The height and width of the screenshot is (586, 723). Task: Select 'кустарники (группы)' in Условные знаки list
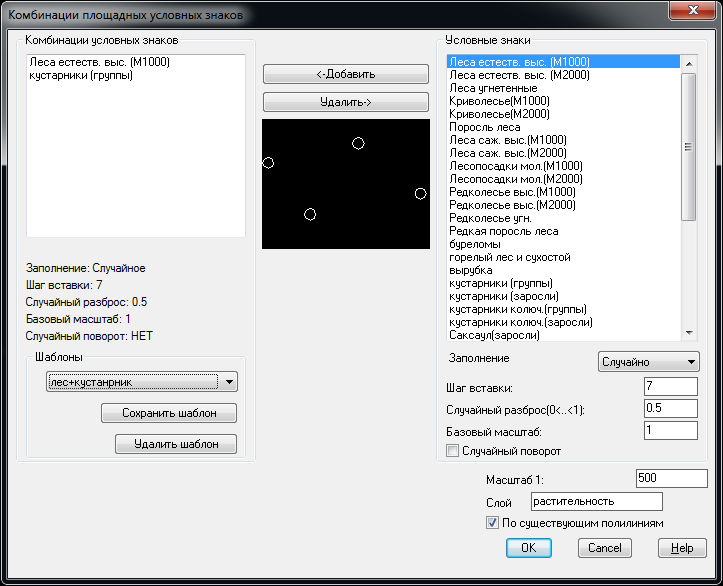[563, 283]
